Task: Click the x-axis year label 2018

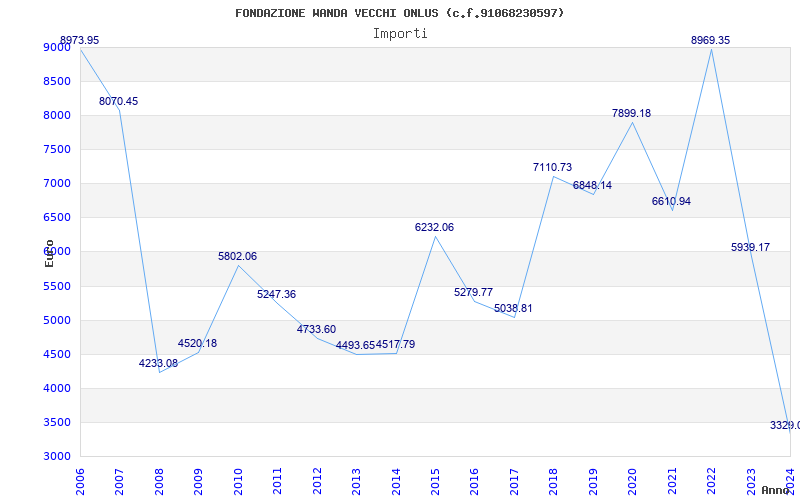Action: [554, 482]
